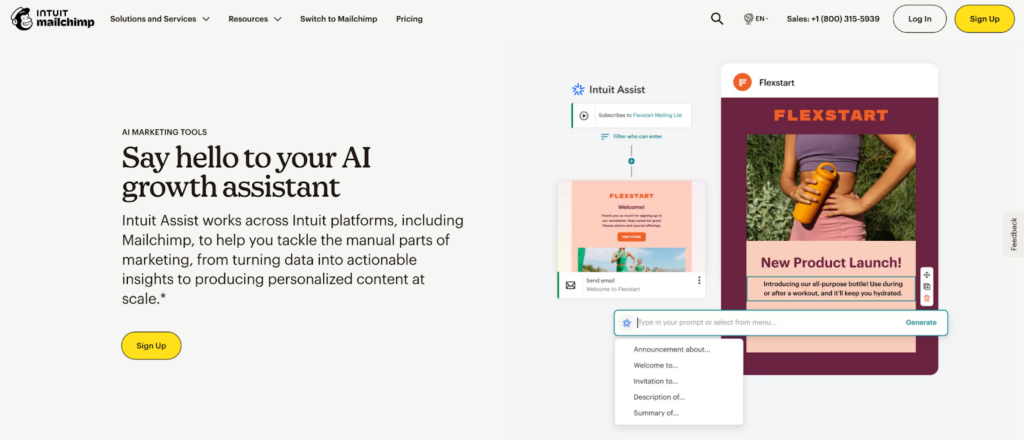Click the Flexstart welcome email thumbnail
This screenshot has width=1024, height=440.
[x=631, y=226]
